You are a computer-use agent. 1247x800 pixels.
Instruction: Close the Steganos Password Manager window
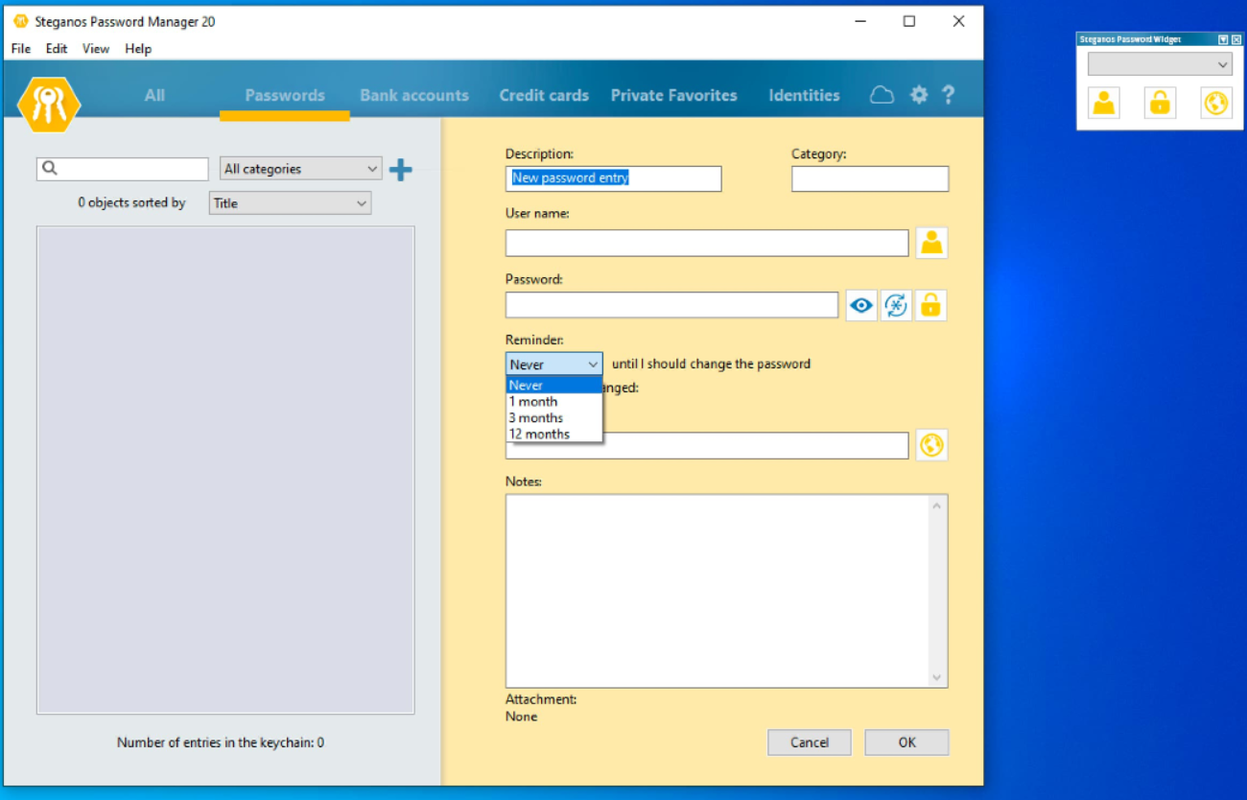(958, 21)
